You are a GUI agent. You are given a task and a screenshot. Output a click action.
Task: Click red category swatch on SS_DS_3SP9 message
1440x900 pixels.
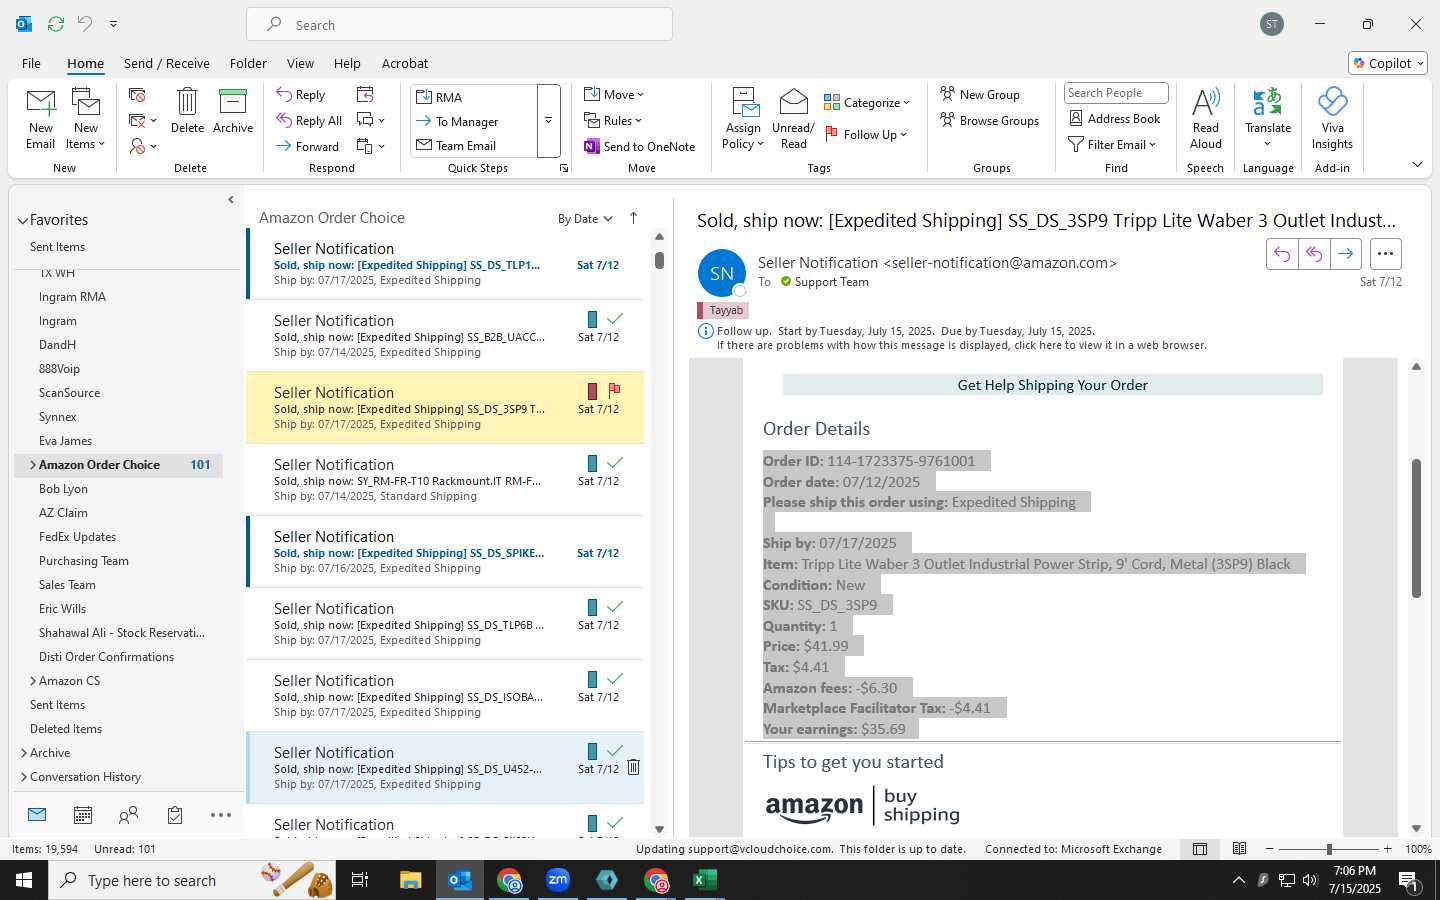pyautogui.click(x=592, y=391)
